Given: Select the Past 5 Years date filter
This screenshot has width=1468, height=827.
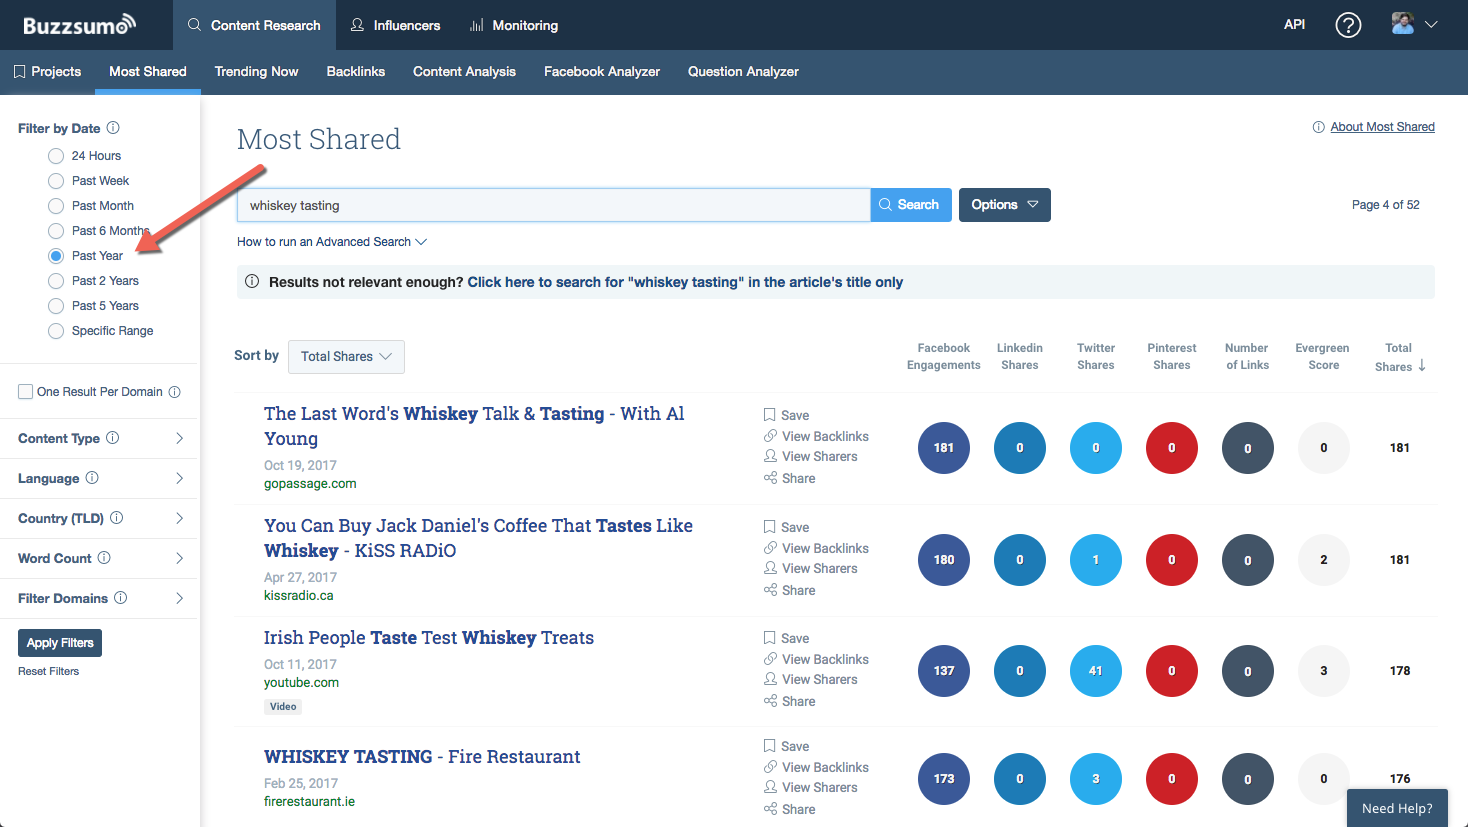Looking at the screenshot, I should [x=56, y=306].
